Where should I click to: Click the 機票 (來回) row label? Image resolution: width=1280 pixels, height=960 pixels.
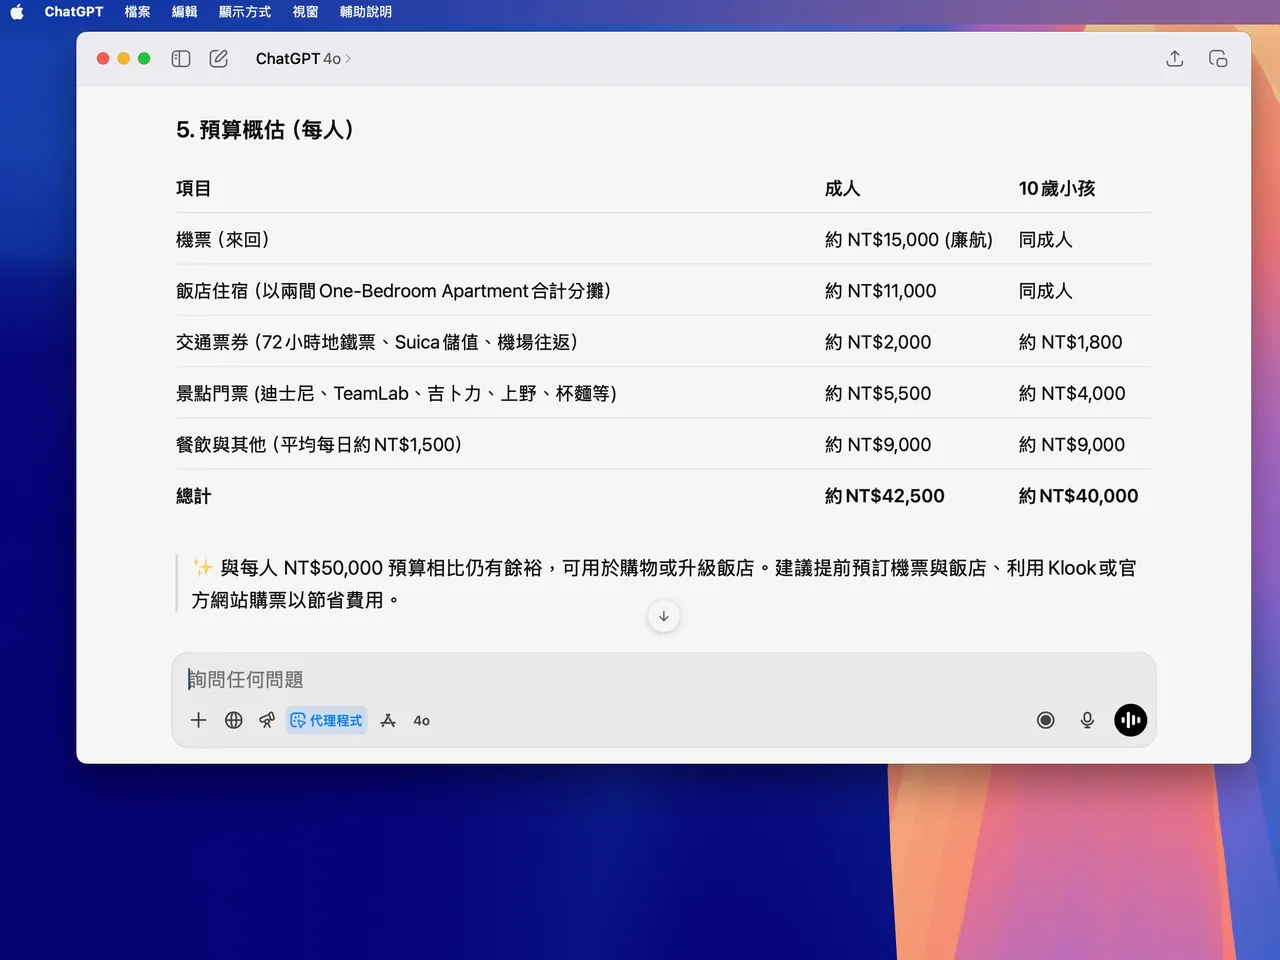point(223,240)
